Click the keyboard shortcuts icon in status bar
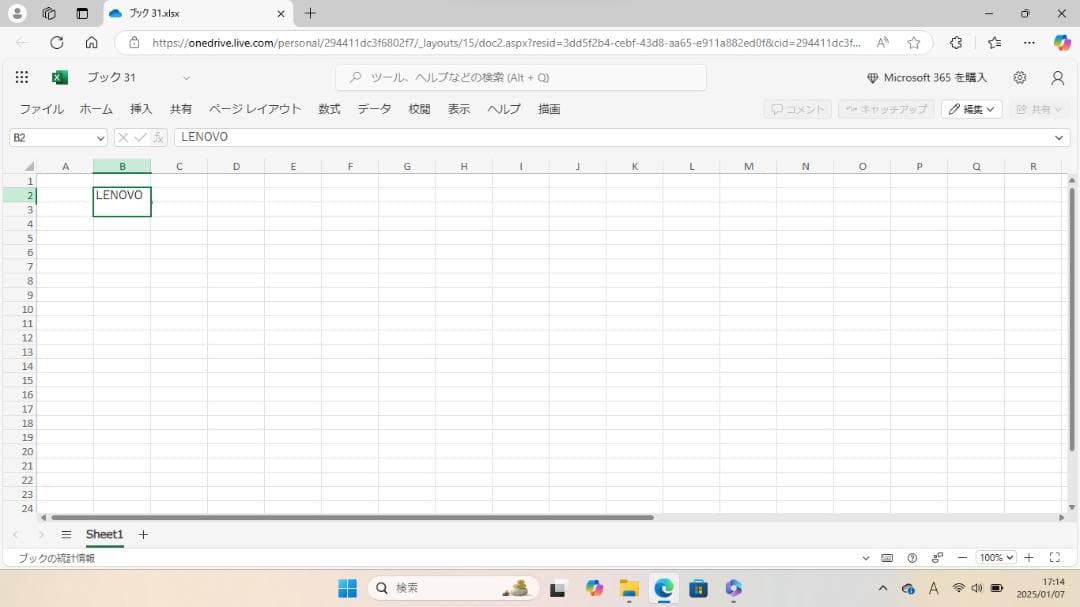This screenshot has width=1080, height=607. [x=888, y=557]
